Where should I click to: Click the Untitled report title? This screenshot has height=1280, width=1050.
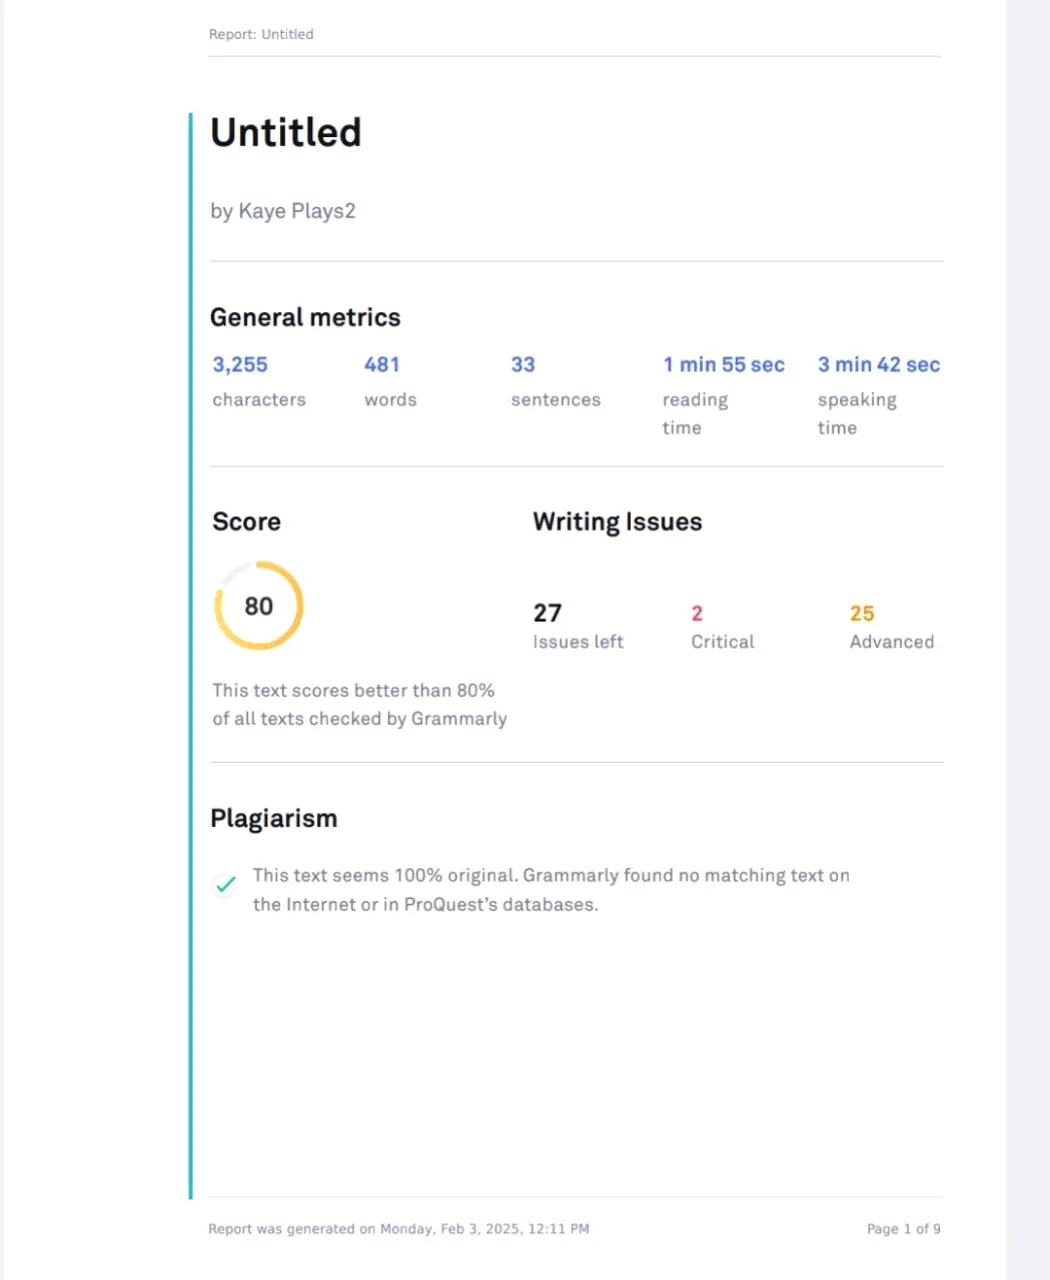point(286,133)
